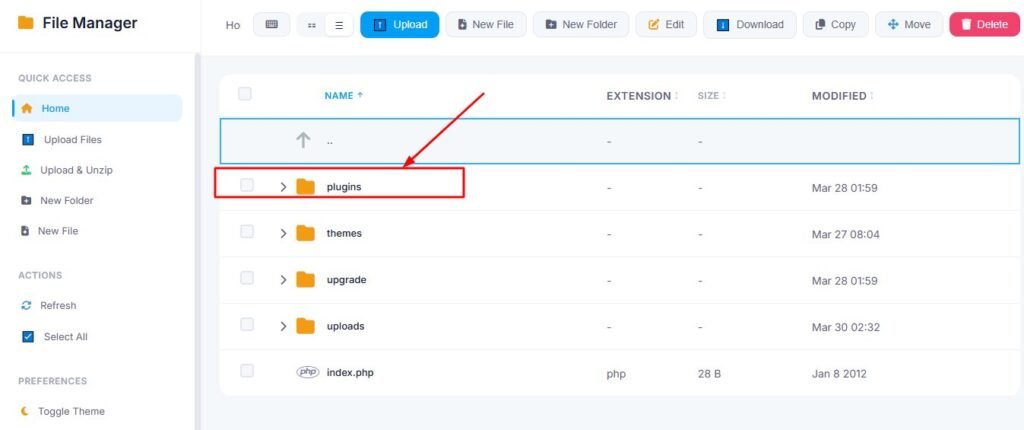This screenshot has width=1024, height=430.
Task: Click the Toggle Theme moon icon
Action: coord(26,411)
